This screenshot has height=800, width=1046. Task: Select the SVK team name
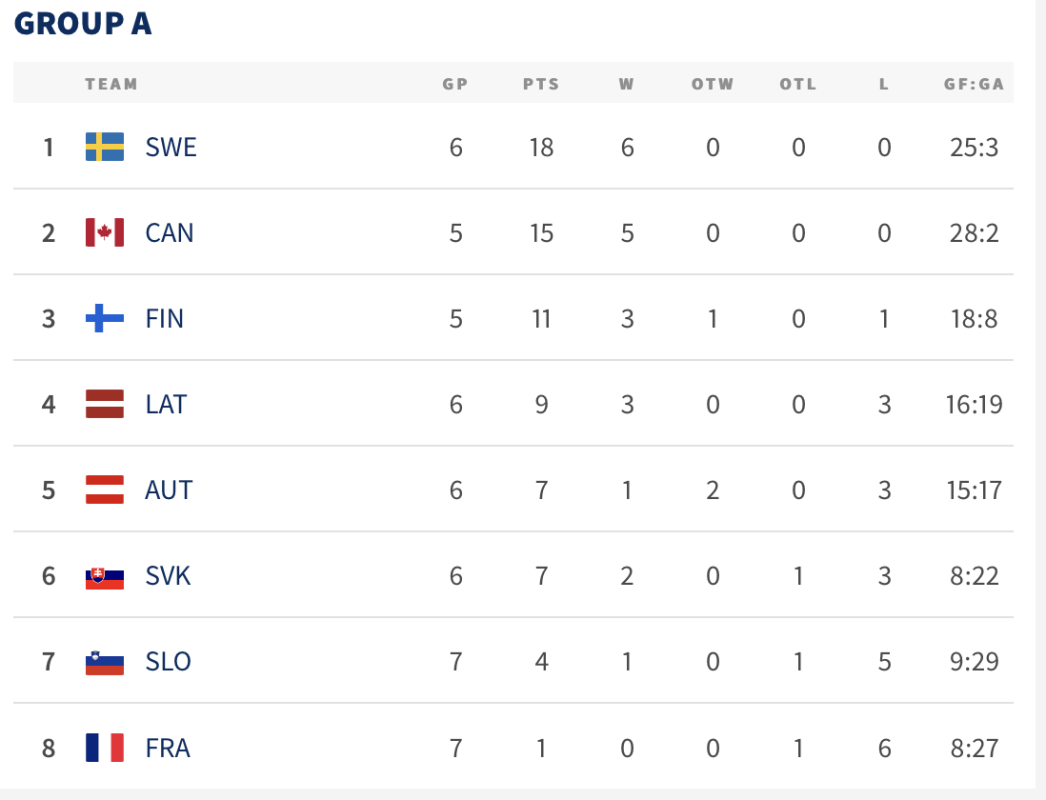point(168,576)
